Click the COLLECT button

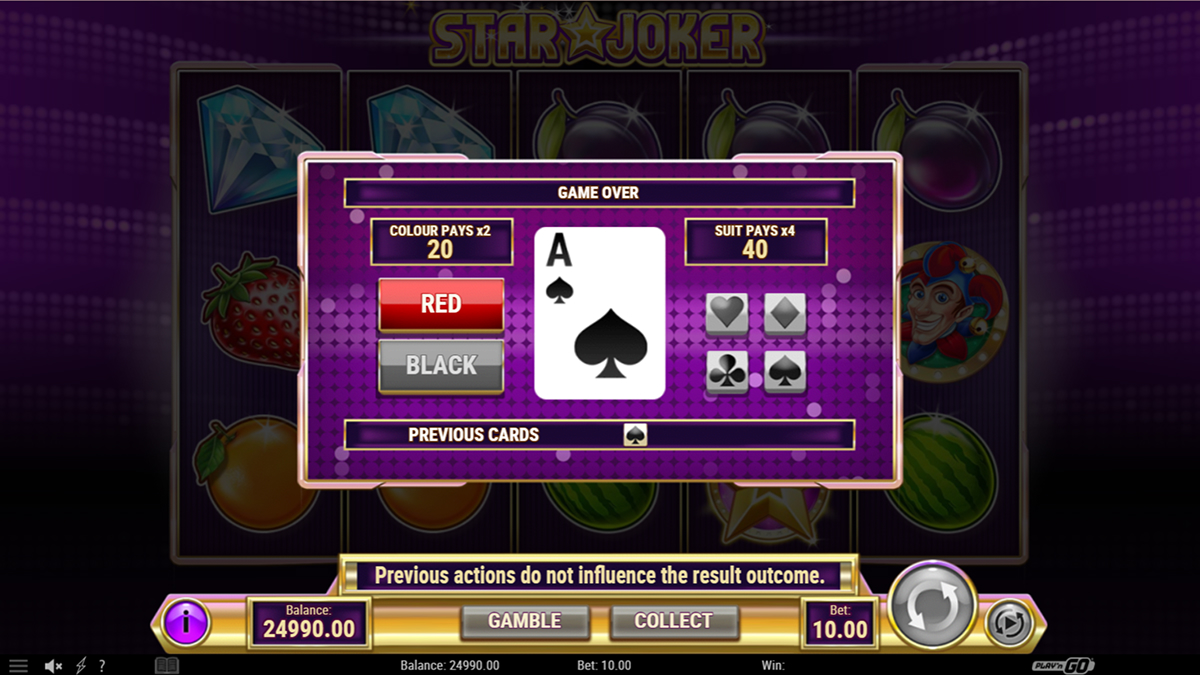(674, 621)
